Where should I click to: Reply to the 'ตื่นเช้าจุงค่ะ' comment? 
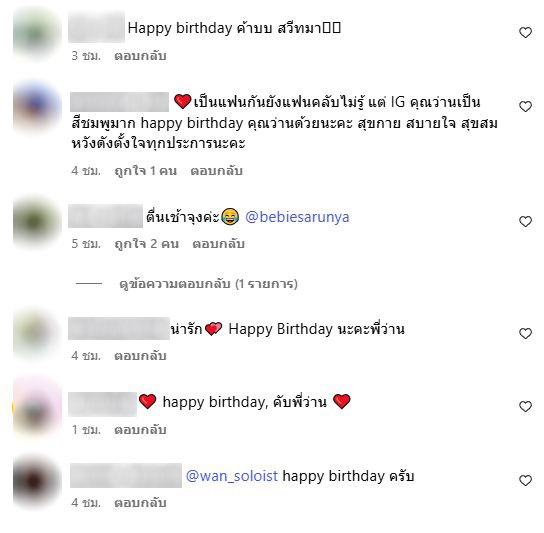(x=218, y=244)
